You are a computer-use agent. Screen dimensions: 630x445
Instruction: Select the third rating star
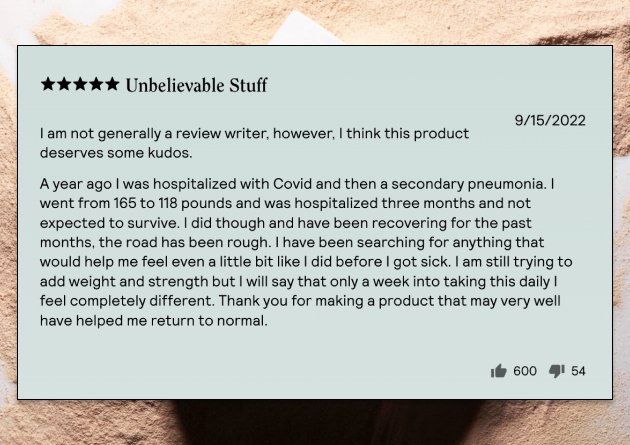tap(80, 85)
